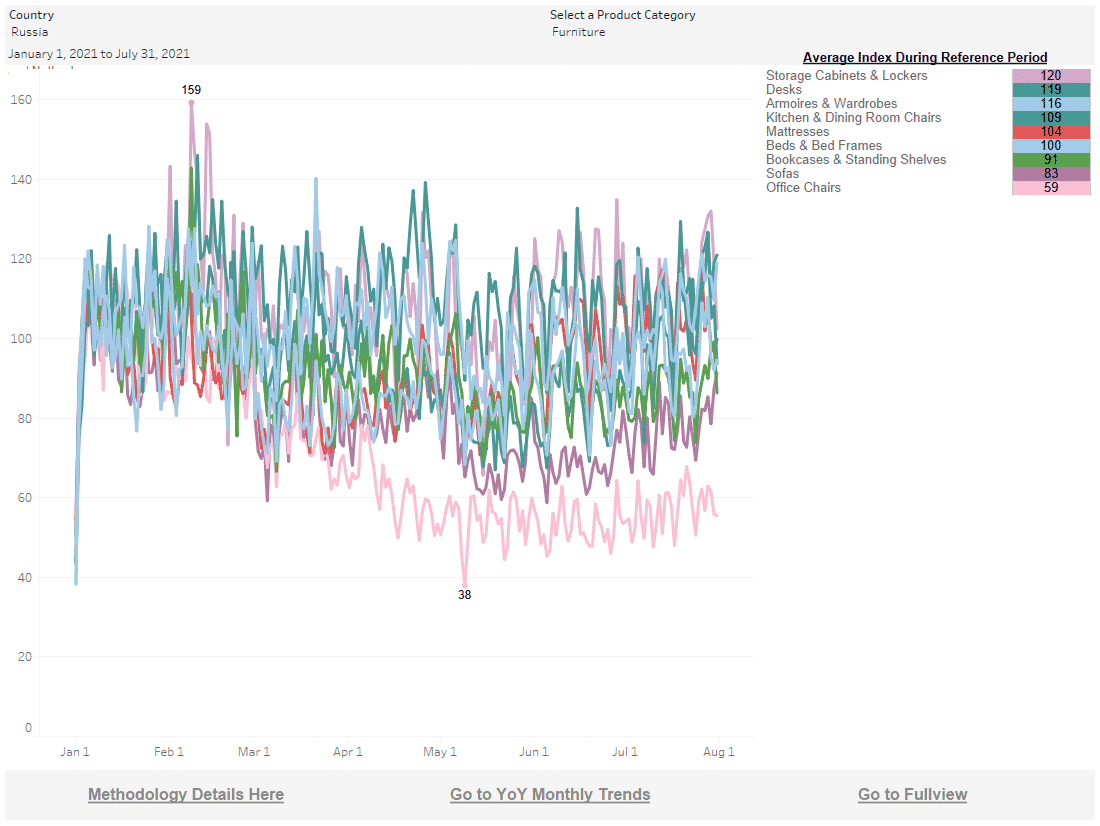This screenshot has height=826, width=1100.
Task: Click the Average Index During Reference Period heading
Action: [925, 58]
